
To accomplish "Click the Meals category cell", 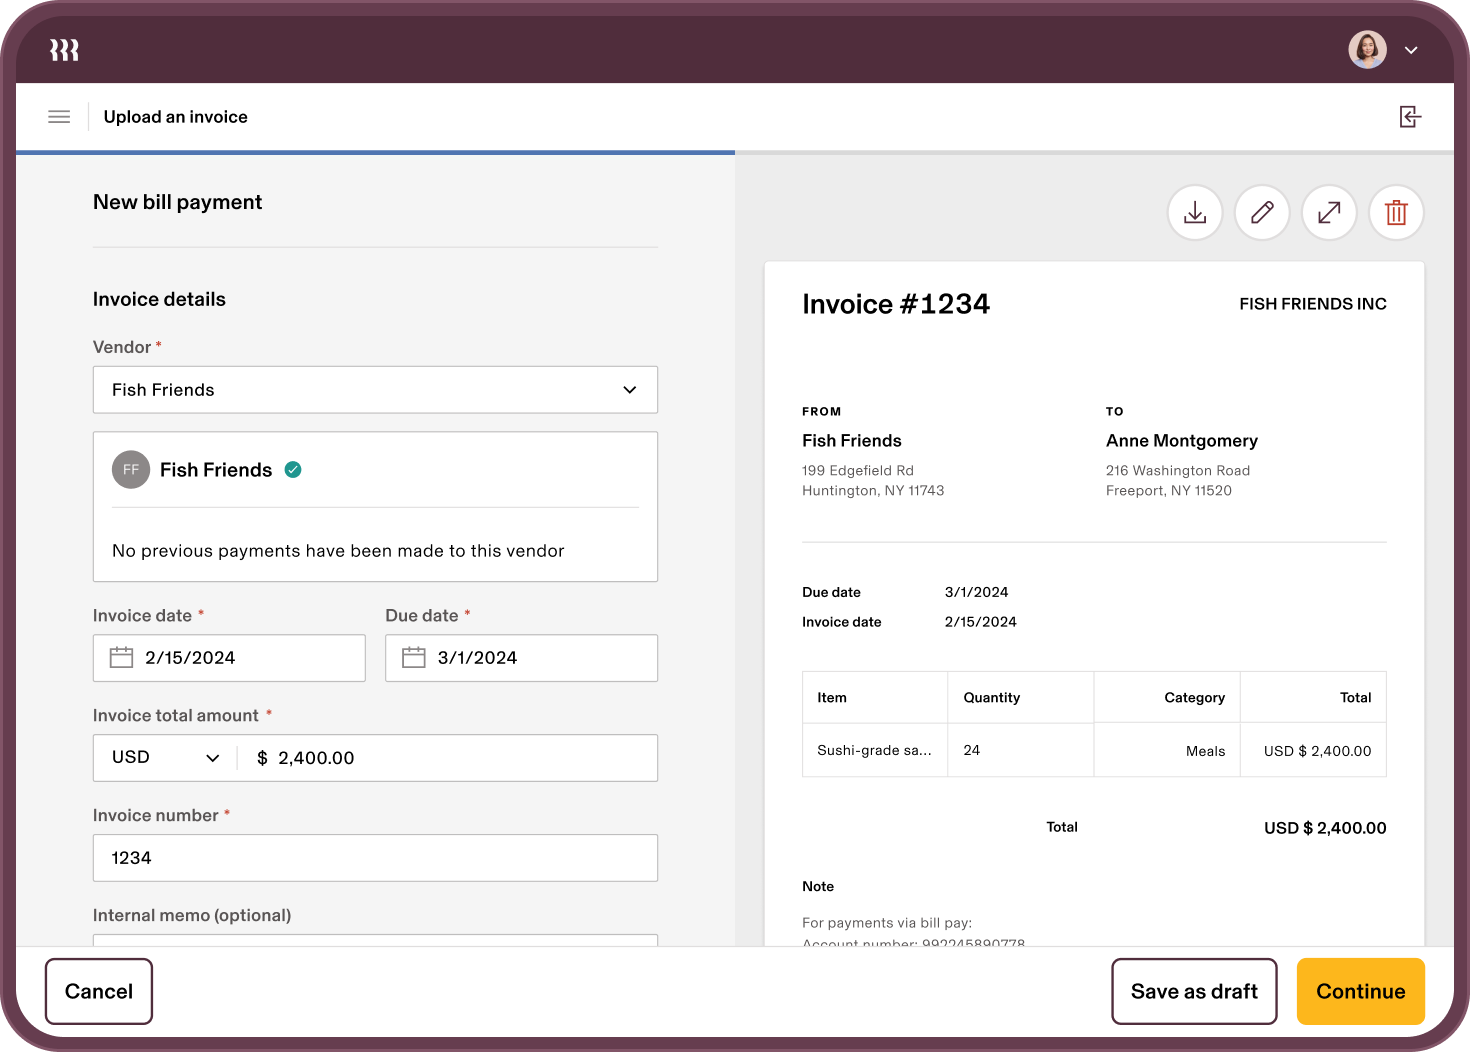I will pos(1167,750).
